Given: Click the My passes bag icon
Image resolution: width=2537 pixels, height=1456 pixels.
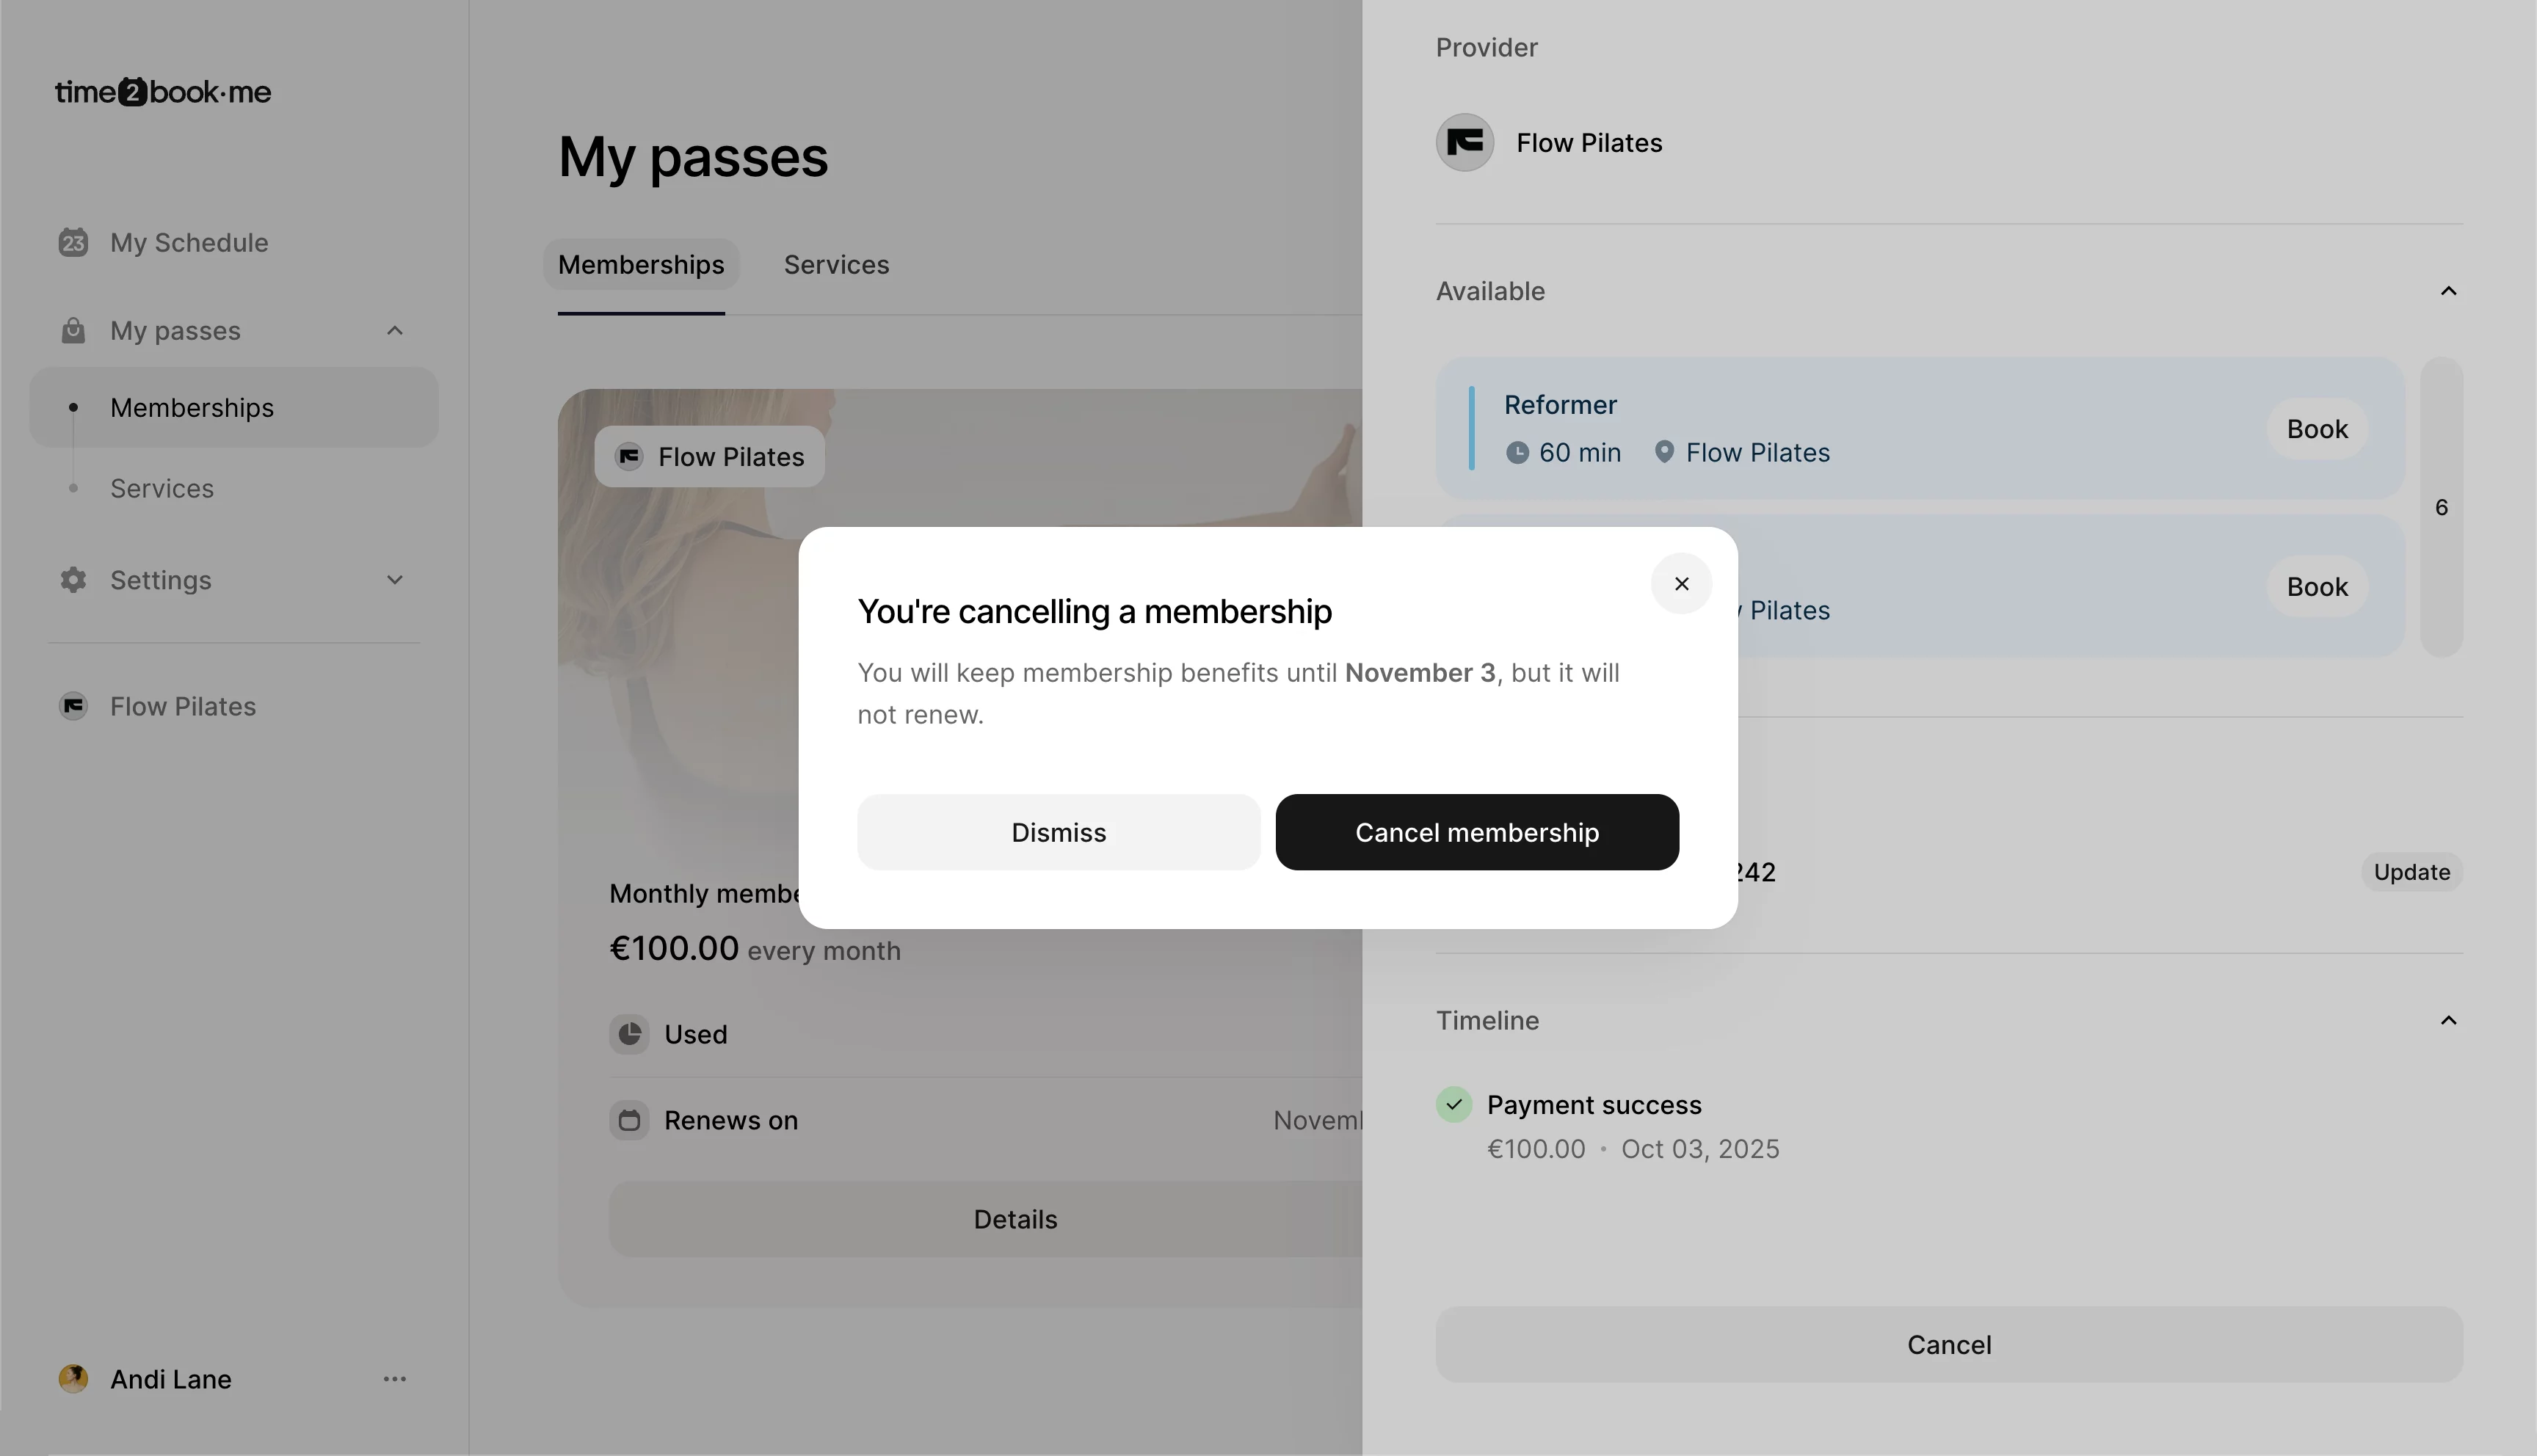Looking at the screenshot, I should [73, 330].
